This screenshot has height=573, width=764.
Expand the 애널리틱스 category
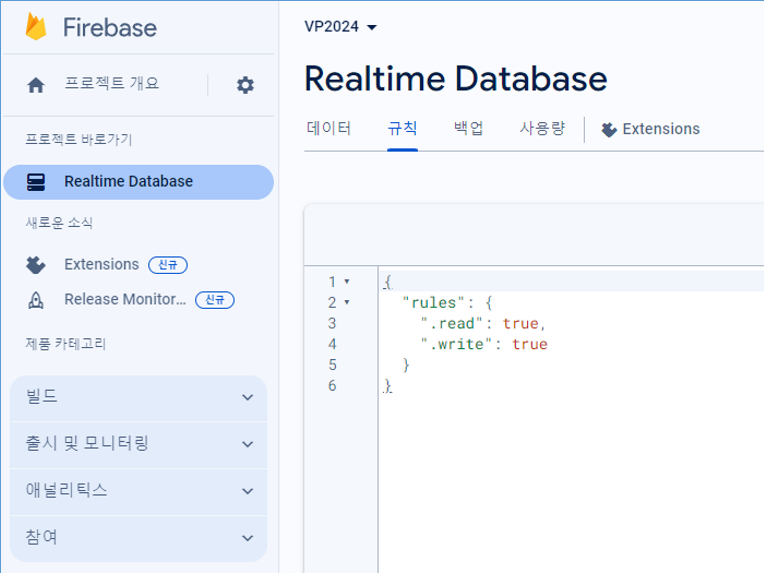(x=138, y=491)
